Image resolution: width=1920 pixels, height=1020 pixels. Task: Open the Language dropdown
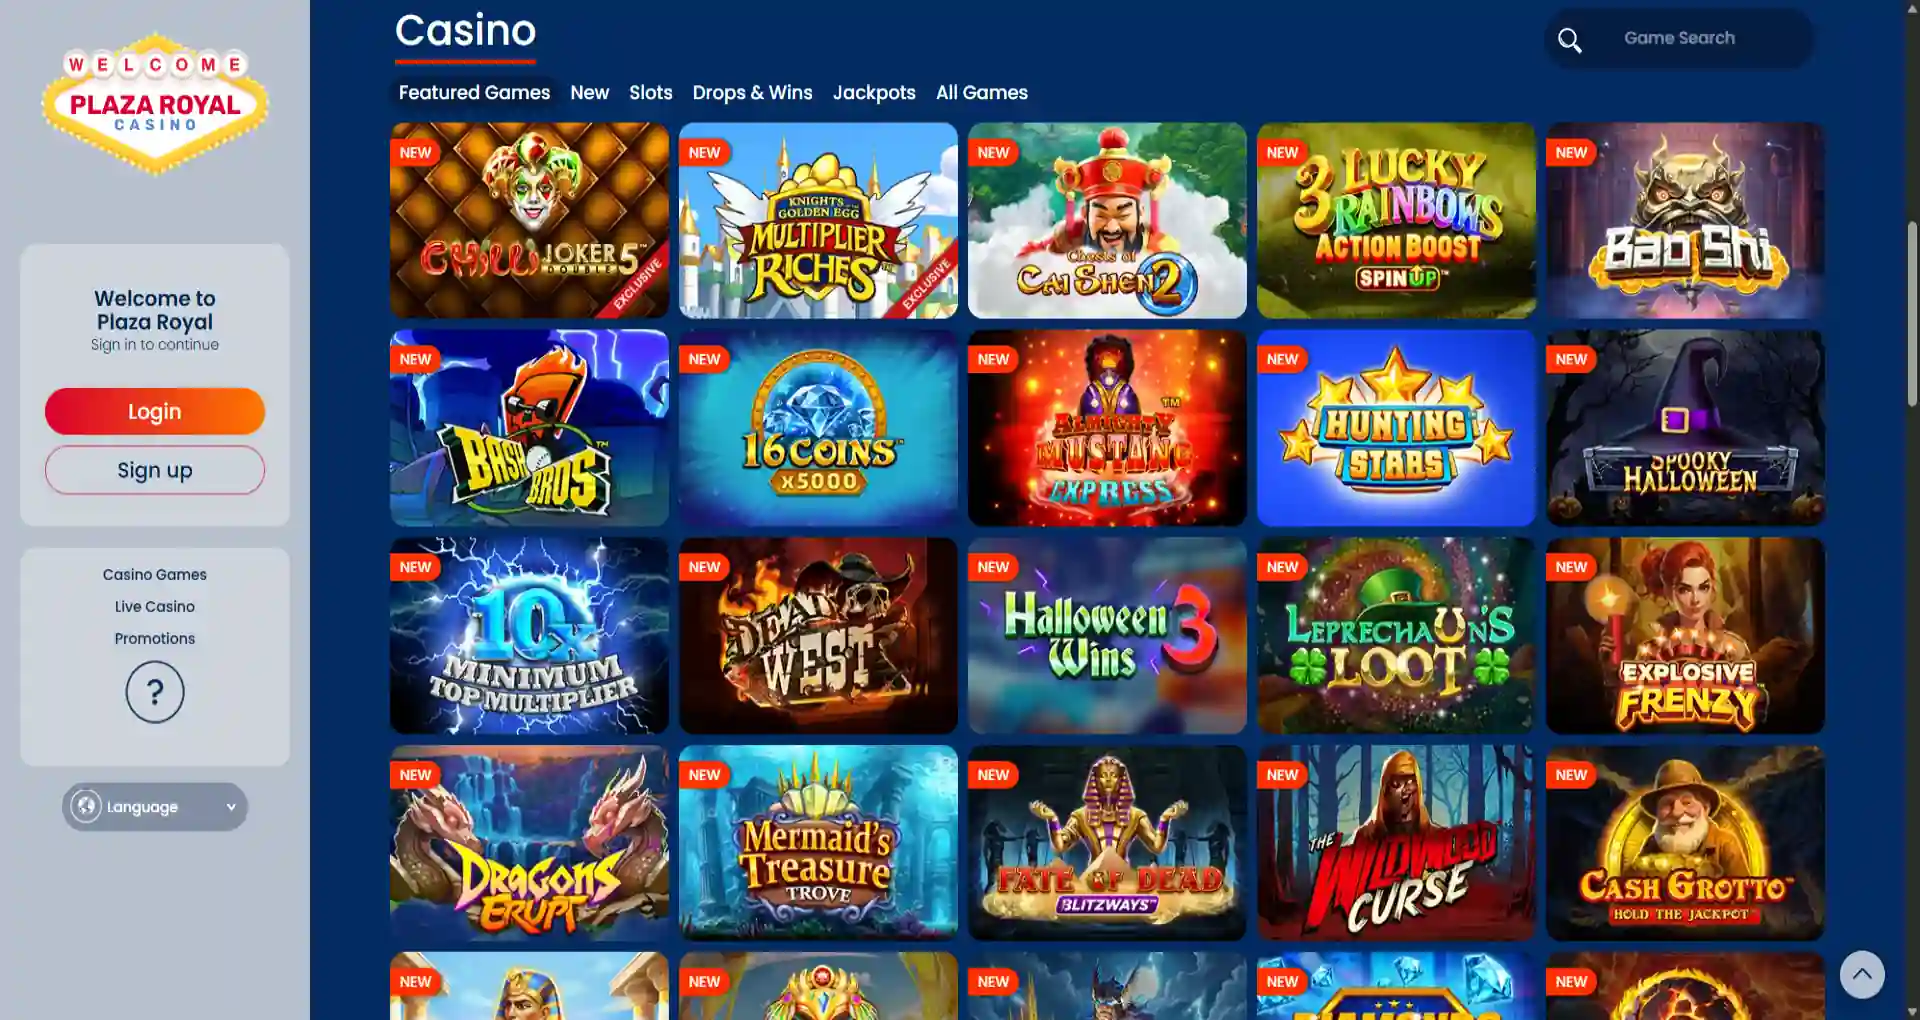[155, 806]
